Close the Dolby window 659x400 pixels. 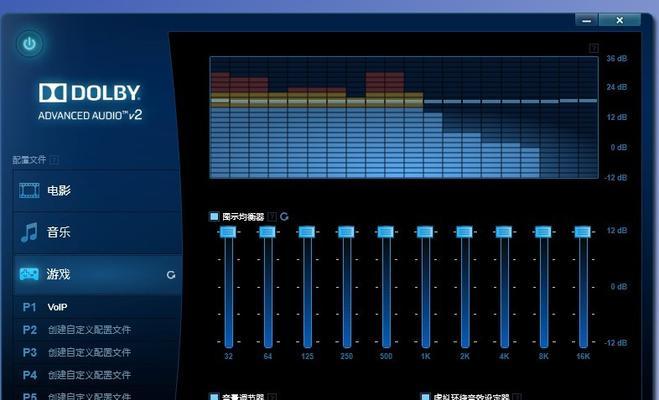[x=619, y=20]
